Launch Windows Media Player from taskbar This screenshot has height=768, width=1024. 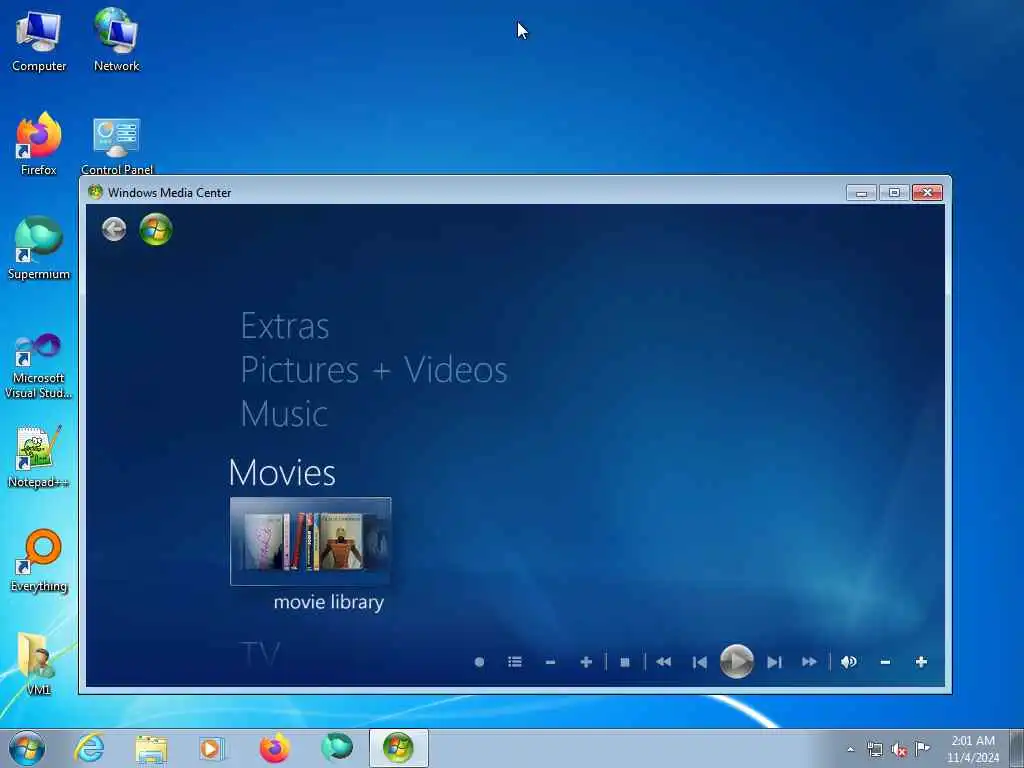coord(211,748)
